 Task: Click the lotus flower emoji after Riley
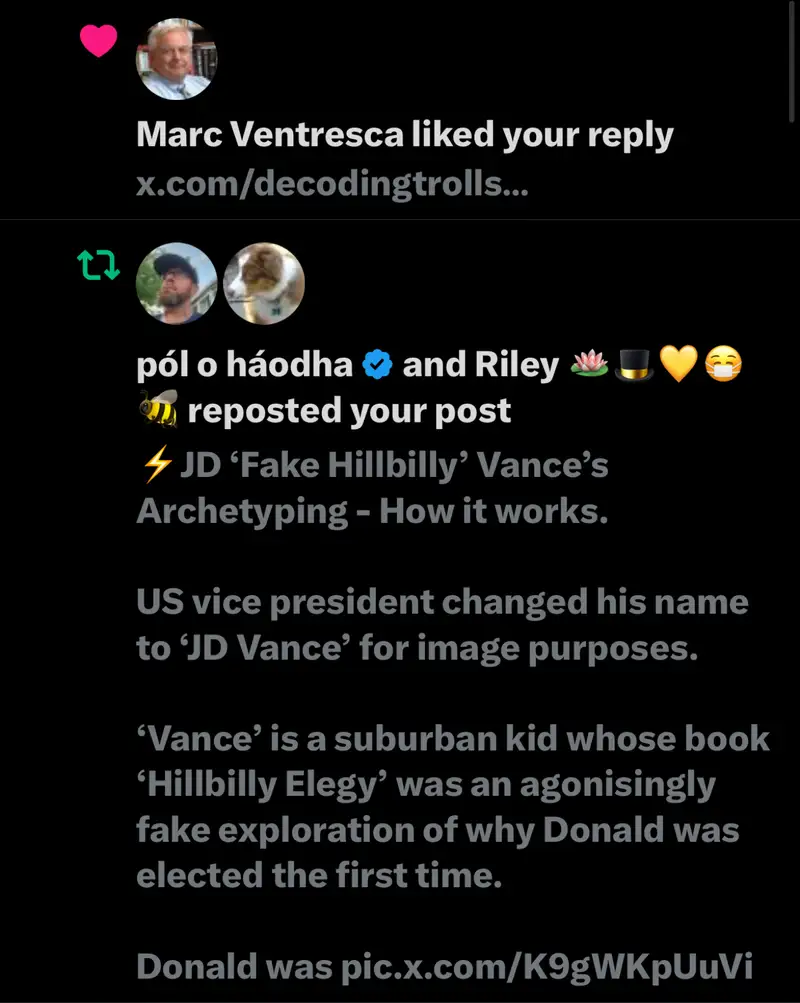pyautogui.click(x=584, y=366)
